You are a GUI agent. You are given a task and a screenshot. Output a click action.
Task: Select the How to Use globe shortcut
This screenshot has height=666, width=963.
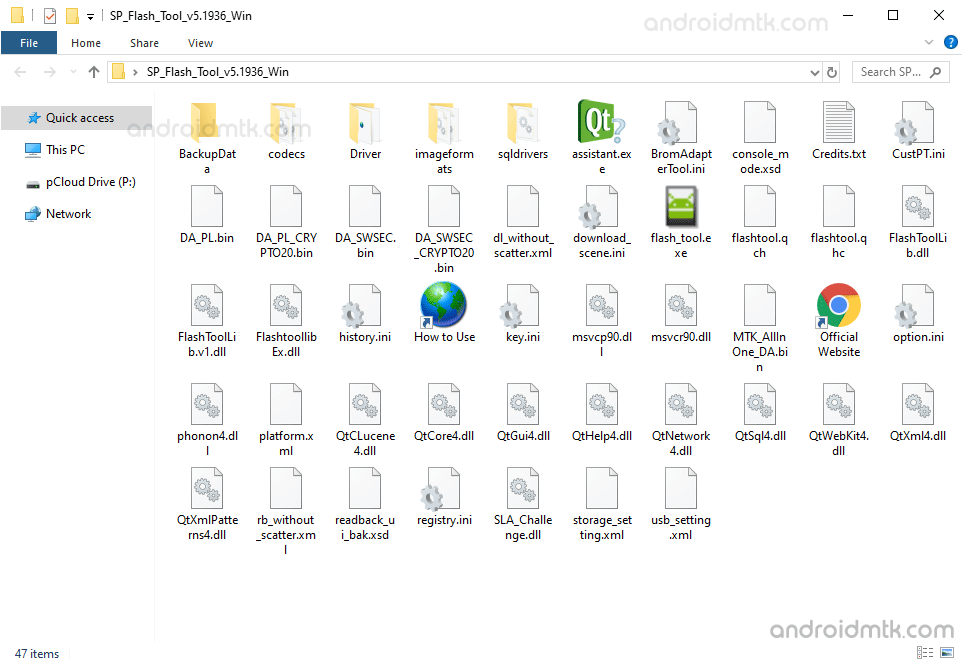coord(443,305)
